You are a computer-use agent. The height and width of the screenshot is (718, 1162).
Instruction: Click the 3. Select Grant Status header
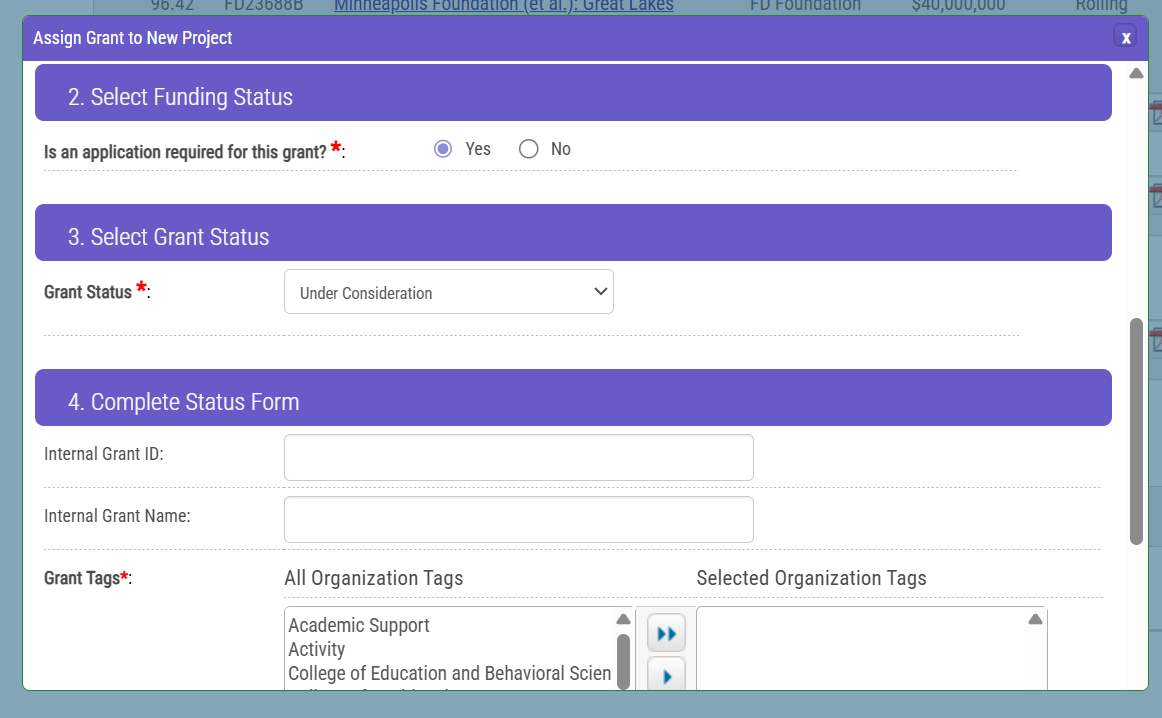[x=573, y=233]
